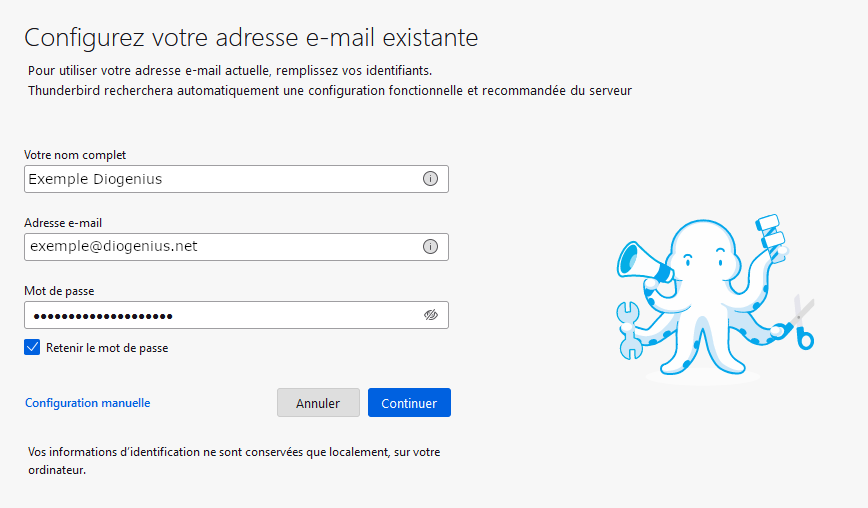Uncheck the Retenir le mot de passe checkbox
The image size is (868, 508).
pos(32,348)
